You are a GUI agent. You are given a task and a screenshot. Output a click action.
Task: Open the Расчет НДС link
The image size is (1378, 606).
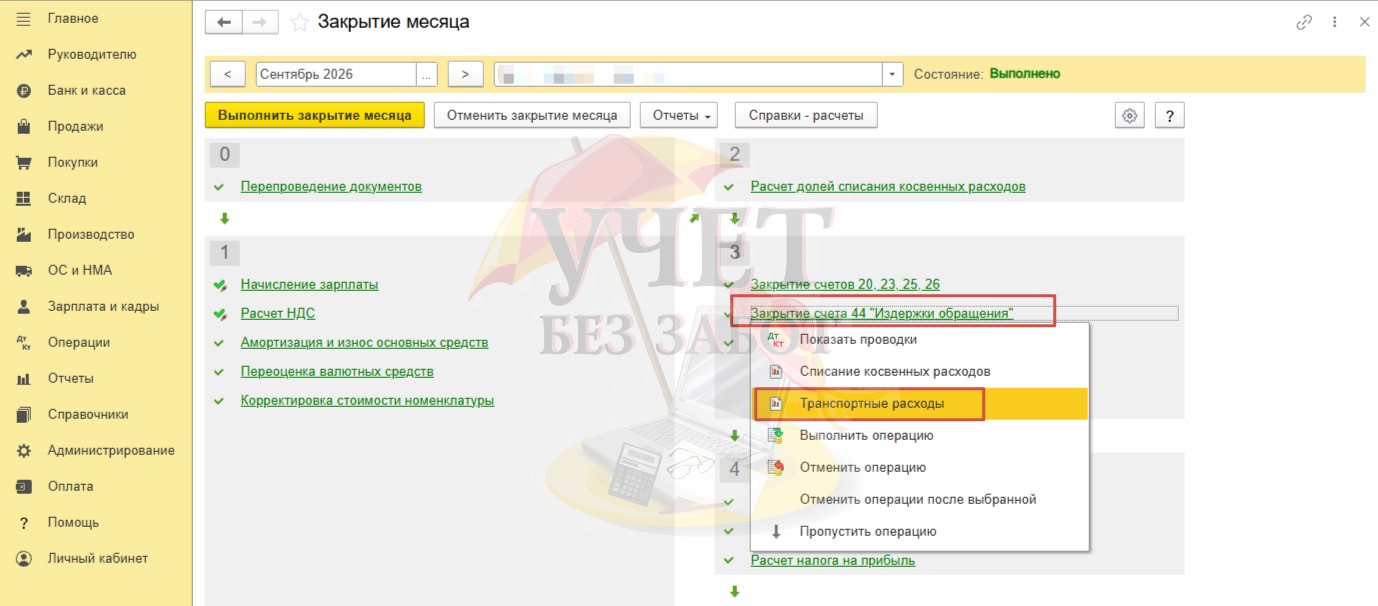click(x=278, y=314)
